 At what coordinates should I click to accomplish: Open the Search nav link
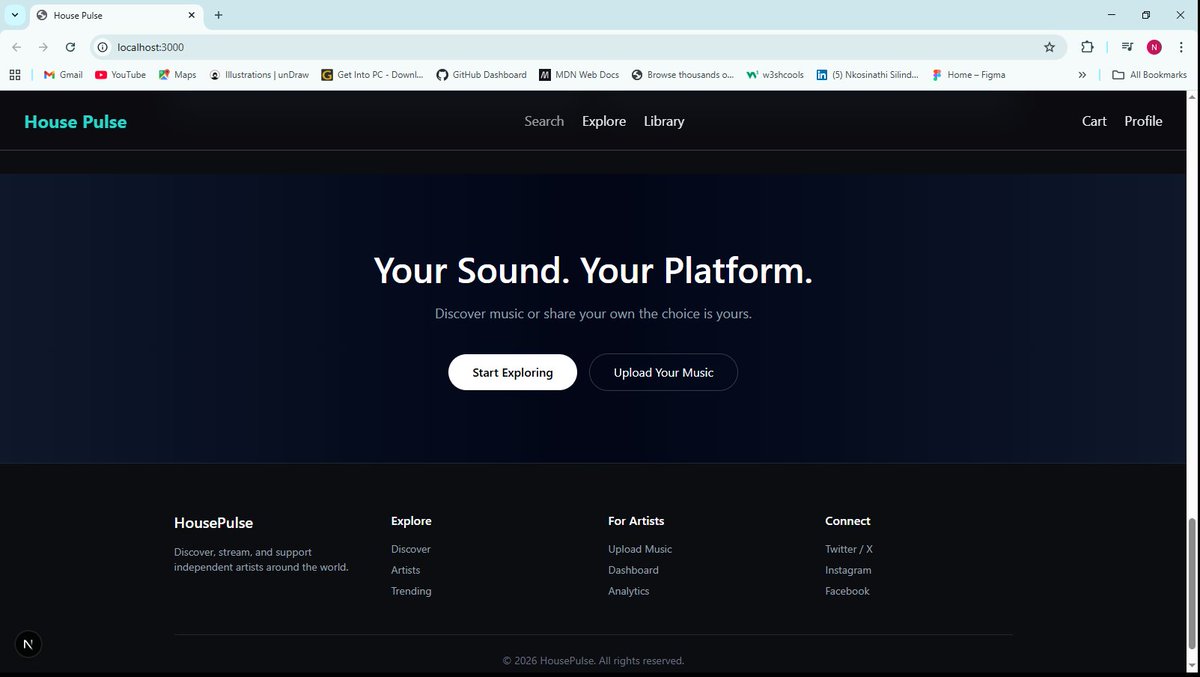[x=544, y=121]
